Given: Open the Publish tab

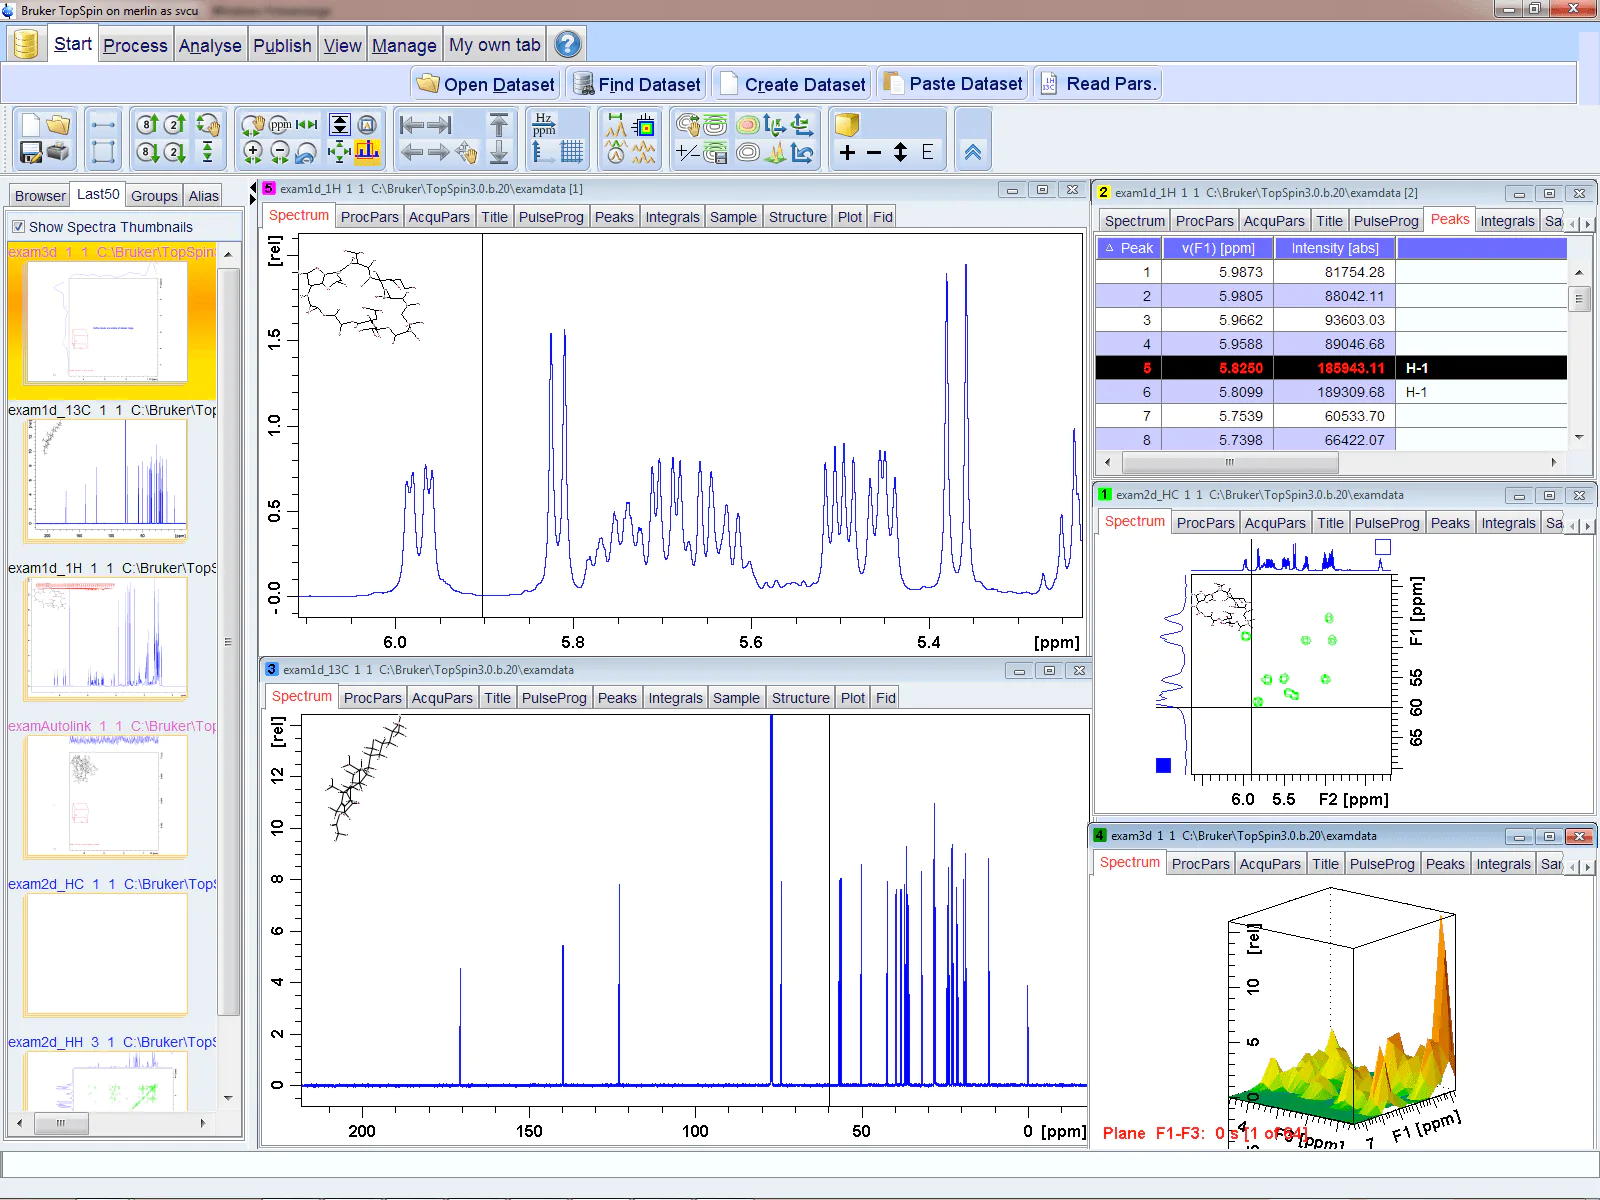Looking at the screenshot, I should (282, 45).
